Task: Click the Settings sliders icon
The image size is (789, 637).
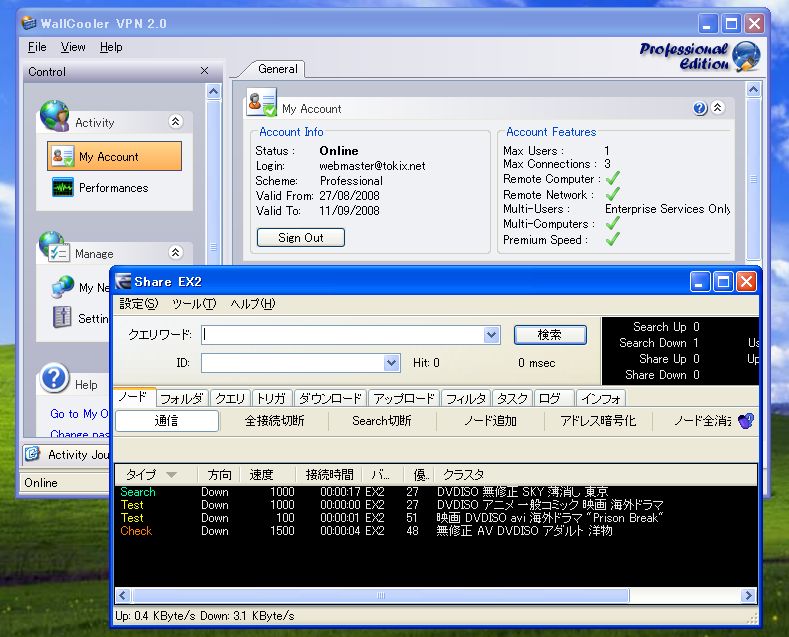Action: [x=62, y=317]
